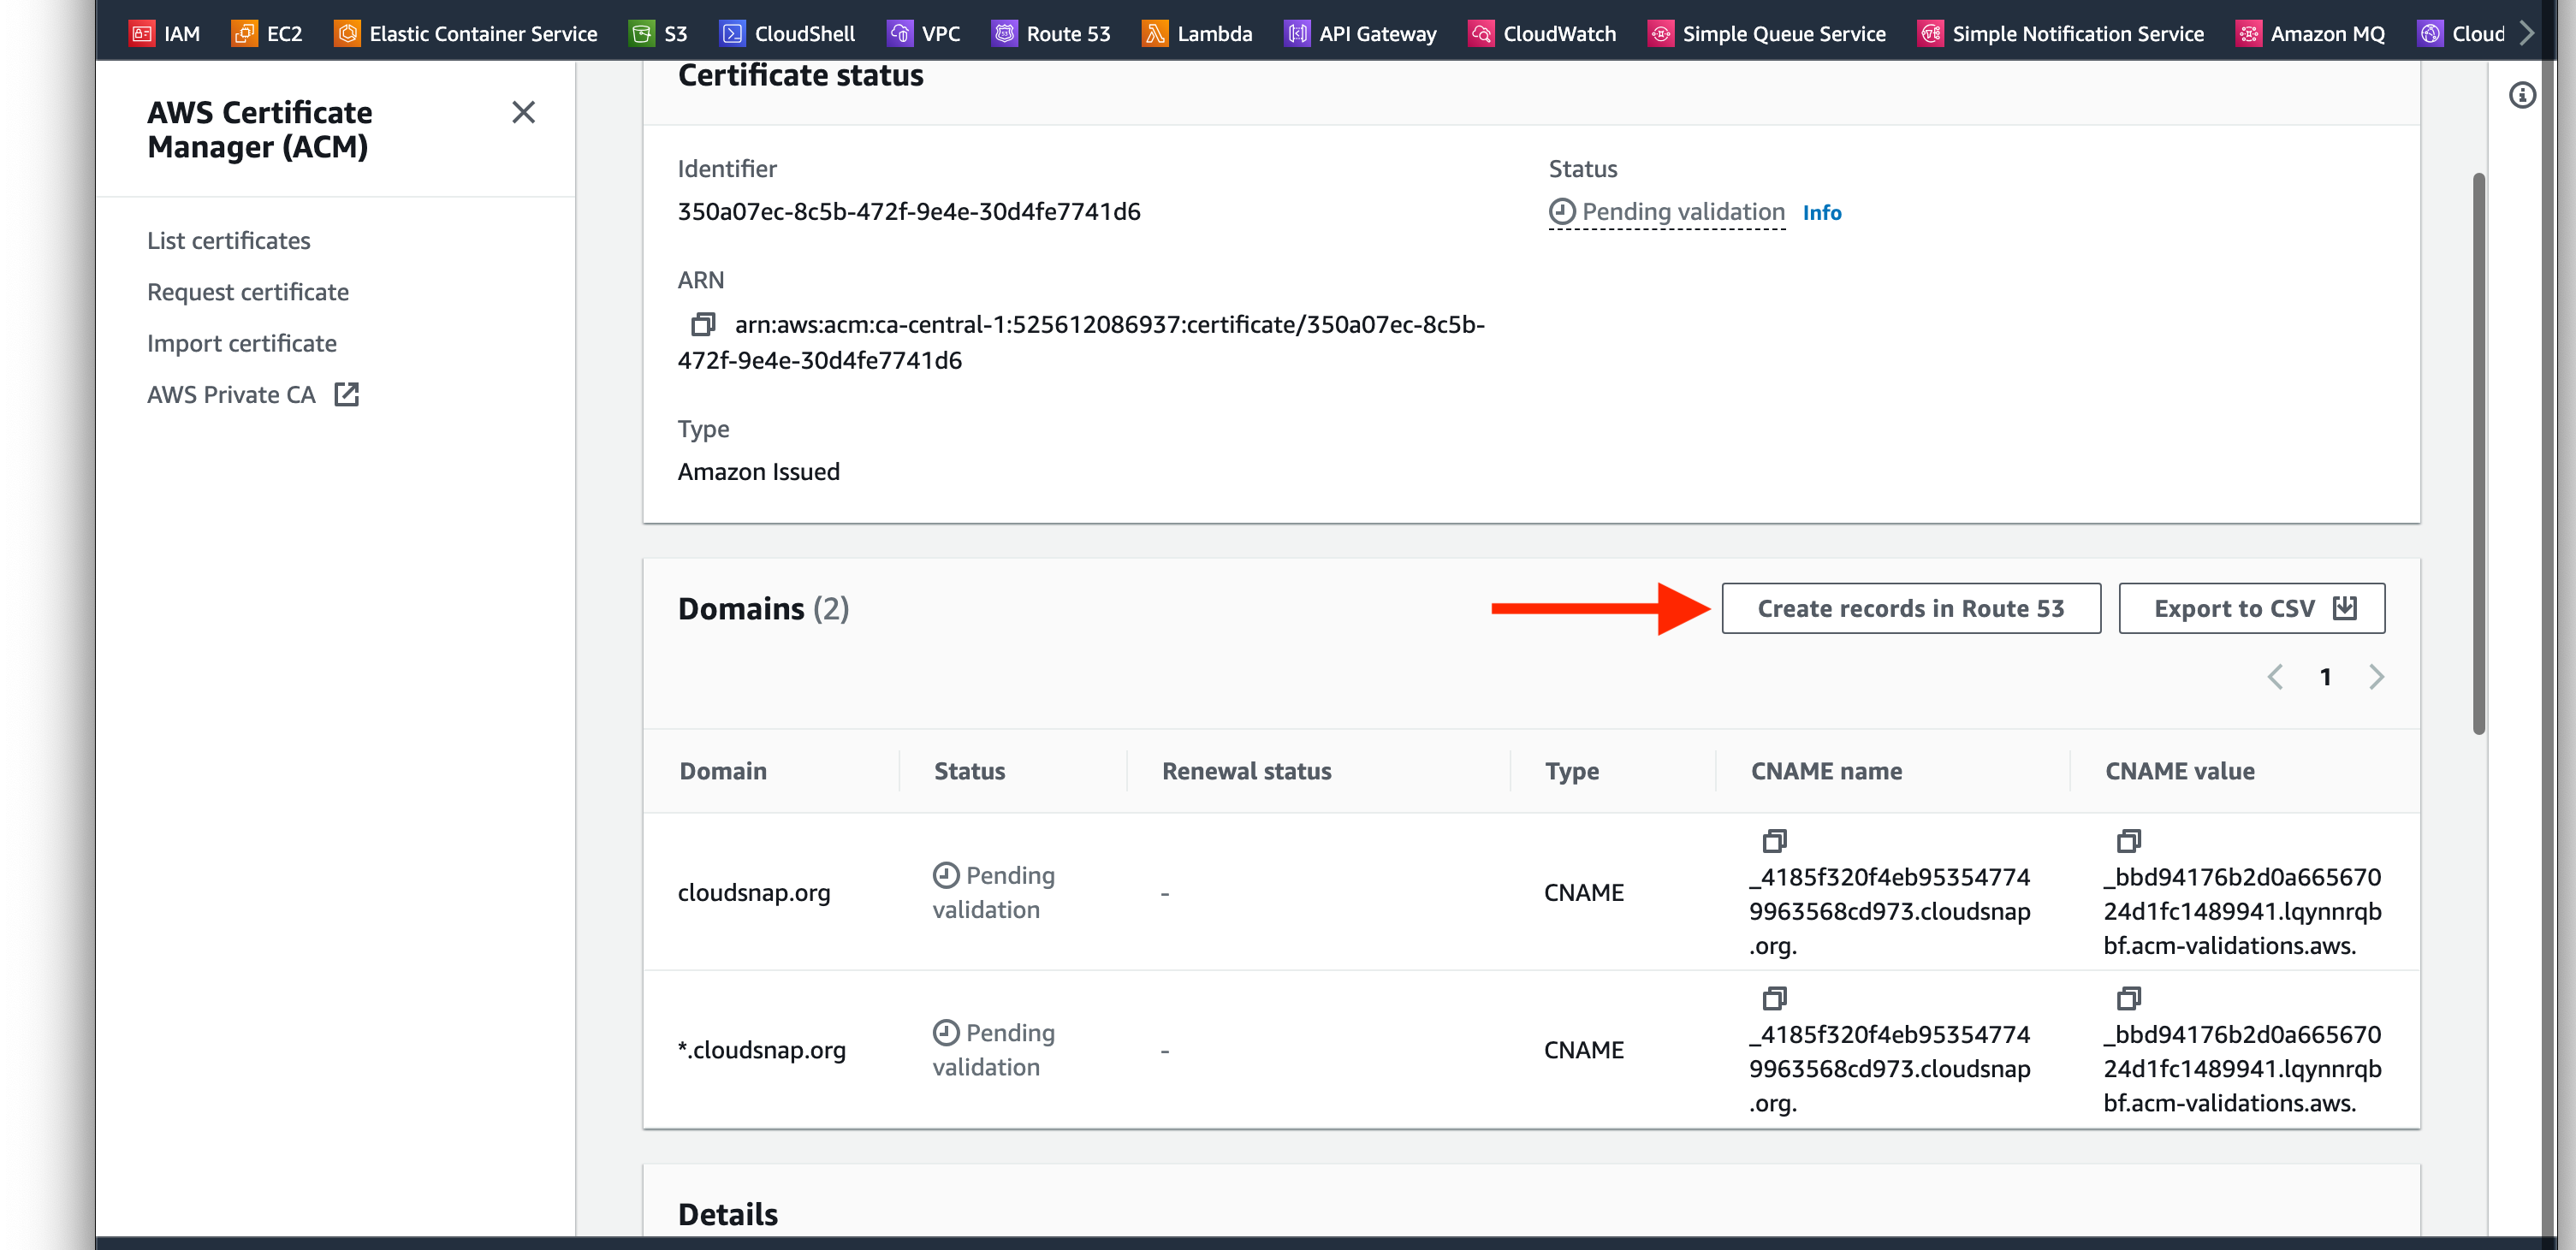Open API Gateway from favorites bar
This screenshot has height=1250, width=2576.
pos(1361,33)
